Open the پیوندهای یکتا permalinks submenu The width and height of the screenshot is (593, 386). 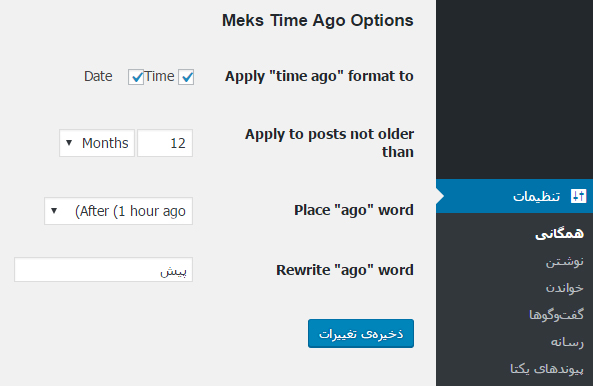click(547, 369)
